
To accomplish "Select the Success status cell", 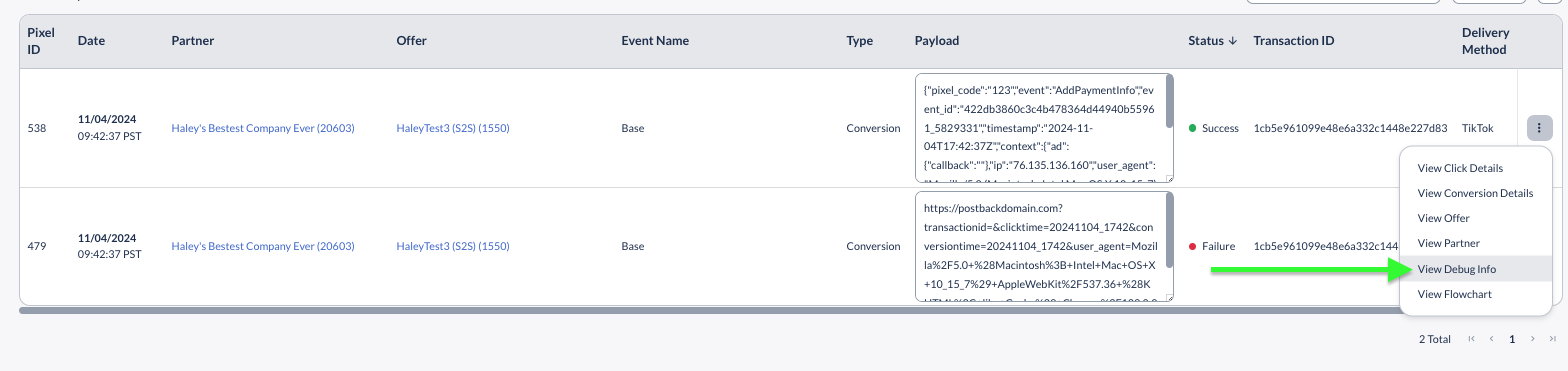I will 1213,128.
